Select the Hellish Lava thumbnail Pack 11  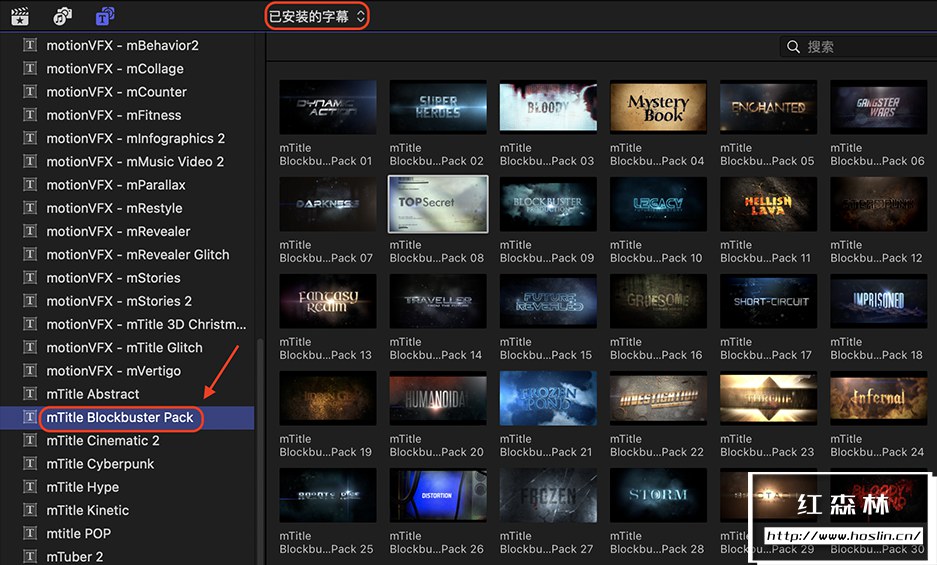(768, 204)
